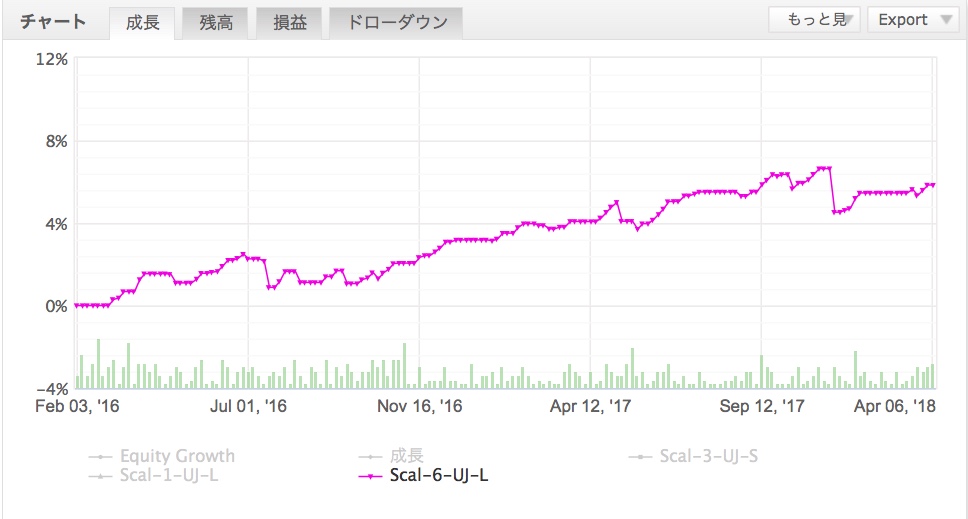Image resolution: width=968 pixels, height=519 pixels.
Task: Toggle the Scal-3-UJ-S series on
Action: tap(708, 457)
